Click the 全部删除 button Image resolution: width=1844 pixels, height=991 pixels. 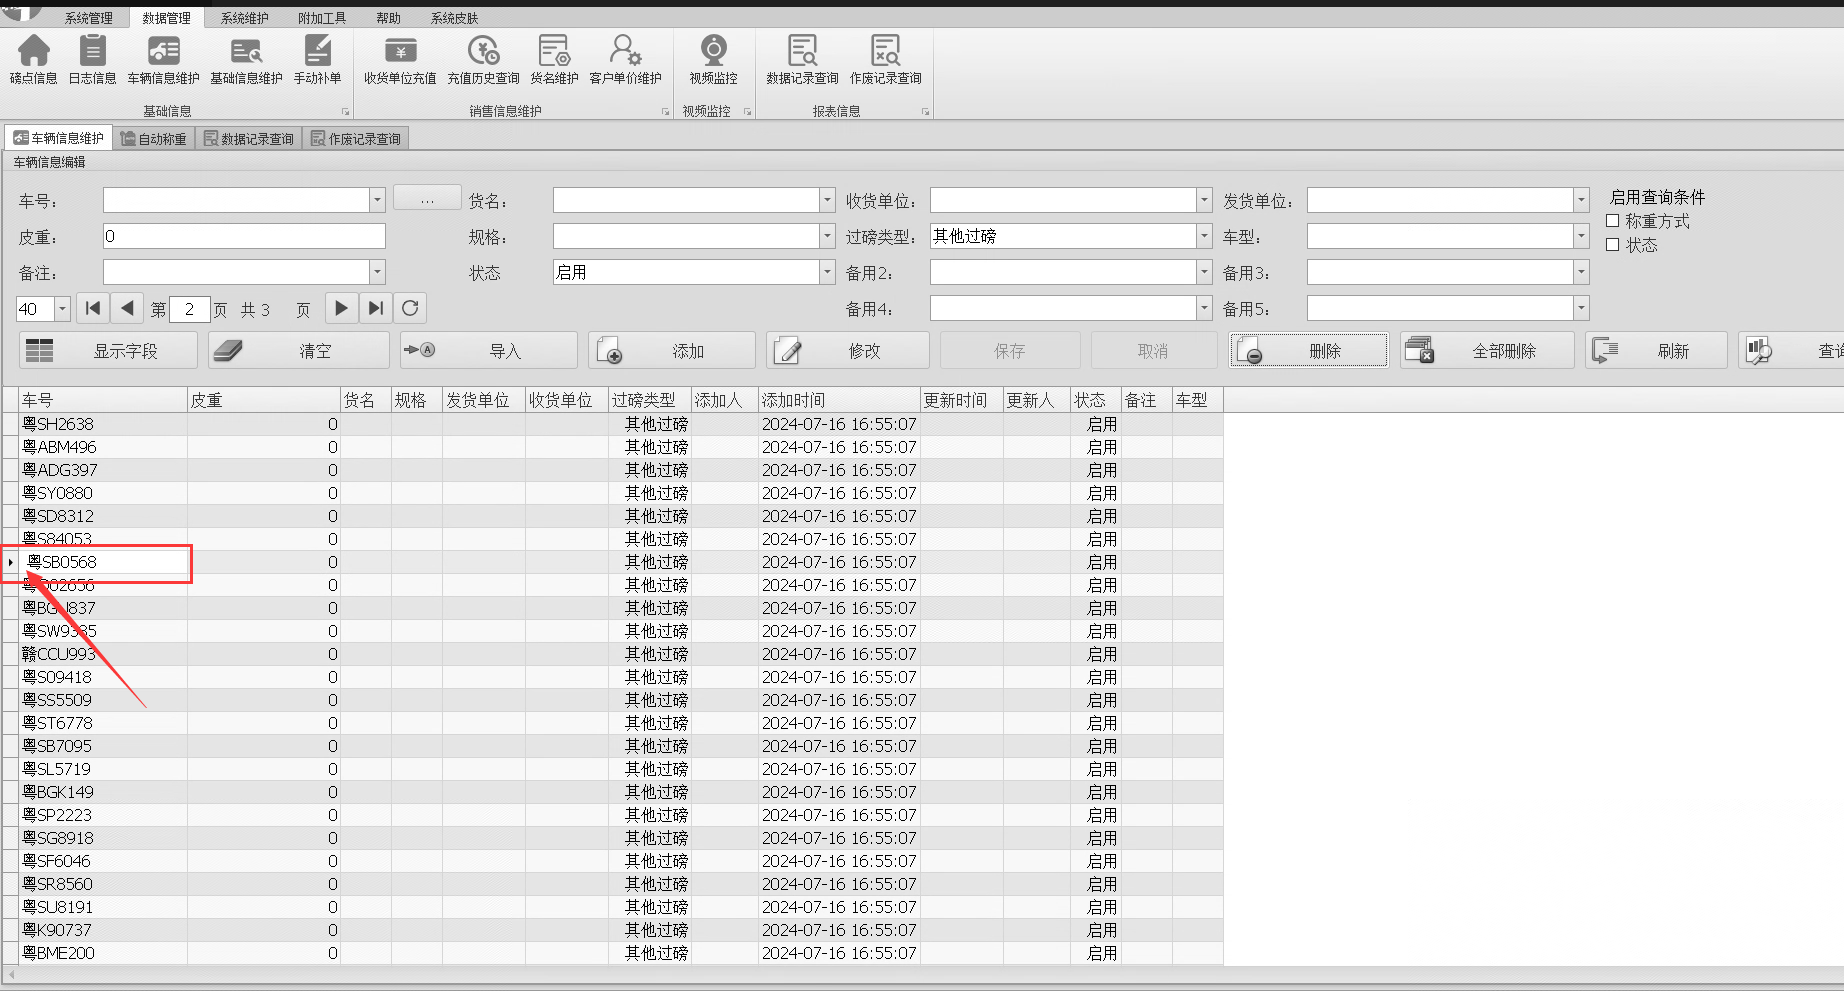1487,351
